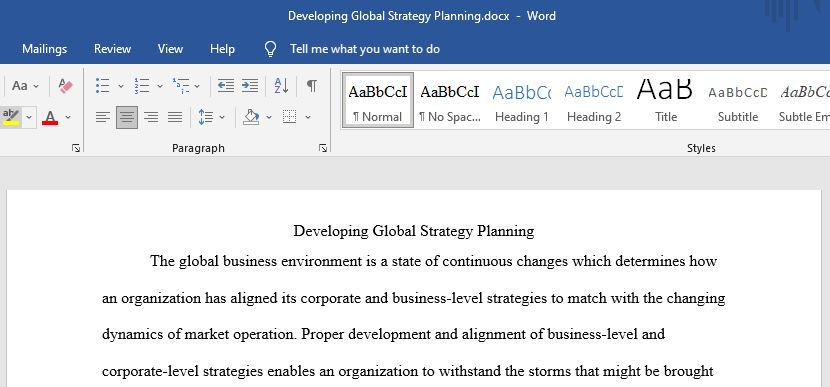This screenshot has height=387, width=830.
Task: Apply the Subtle Emphasis style
Action: [805, 101]
